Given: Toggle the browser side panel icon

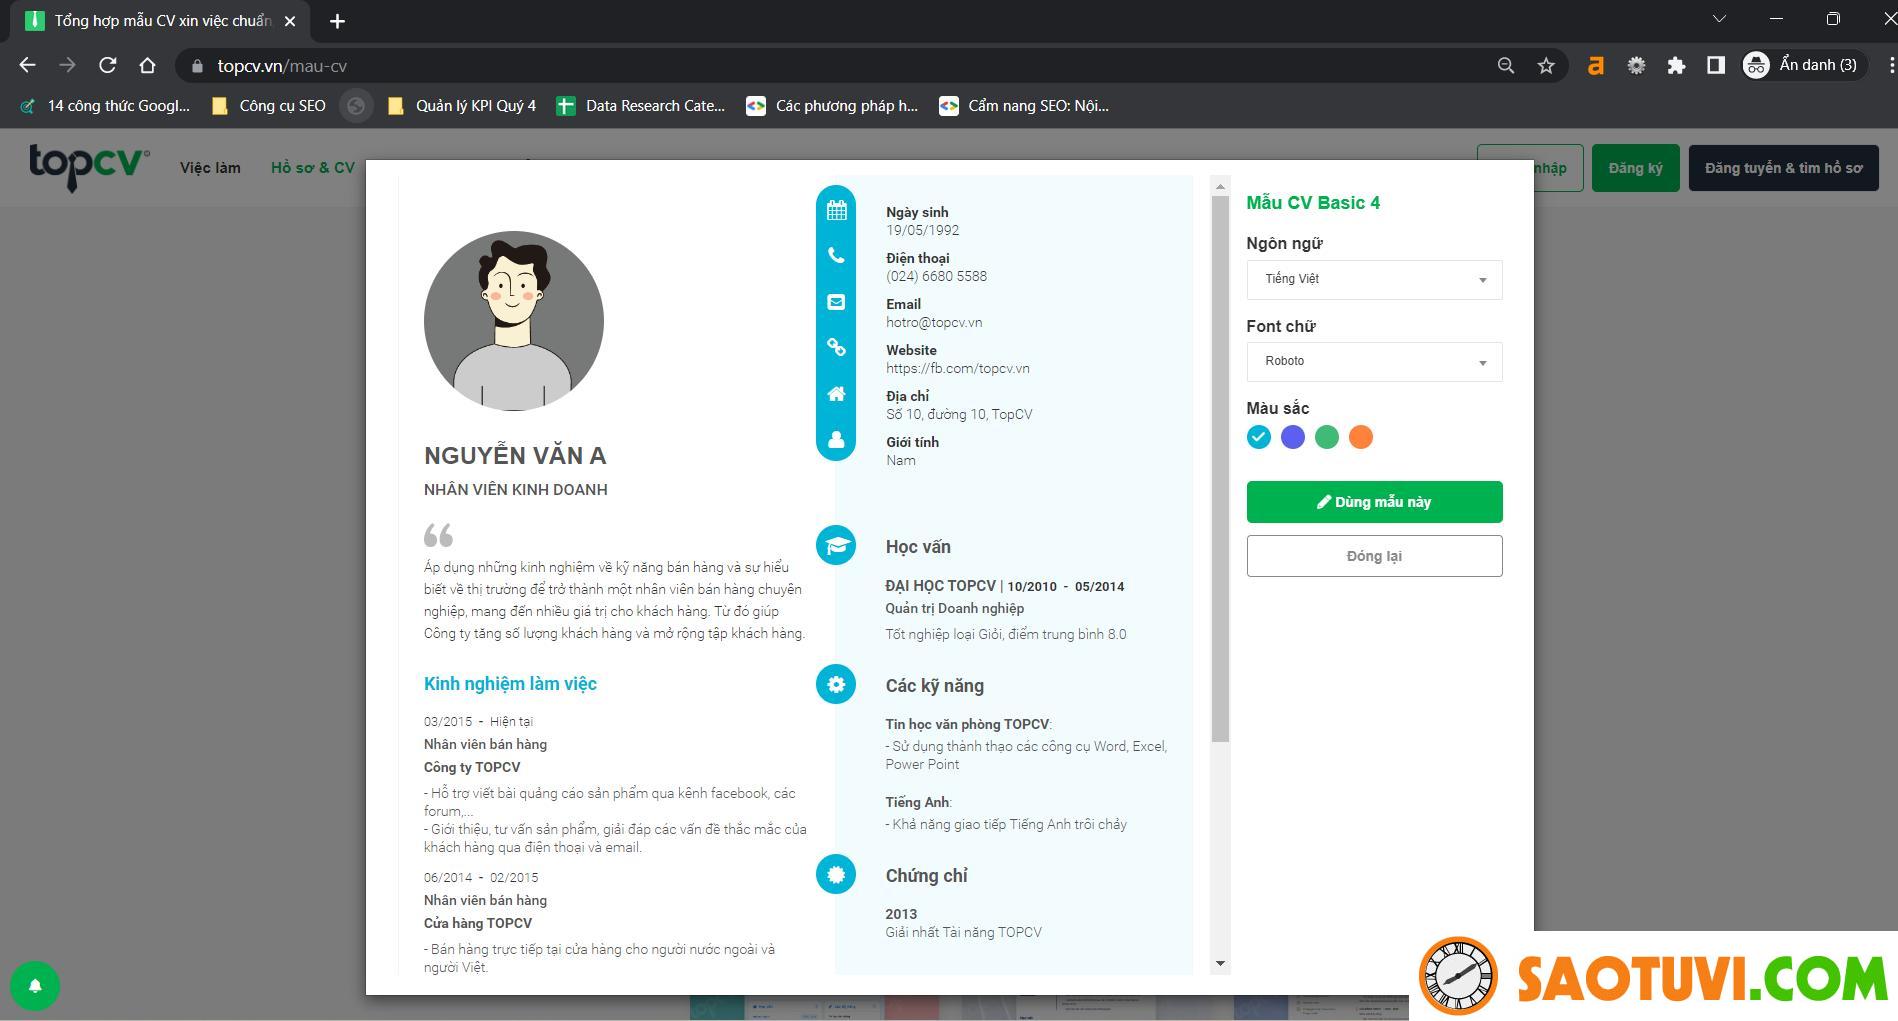Looking at the screenshot, I should click(1716, 66).
